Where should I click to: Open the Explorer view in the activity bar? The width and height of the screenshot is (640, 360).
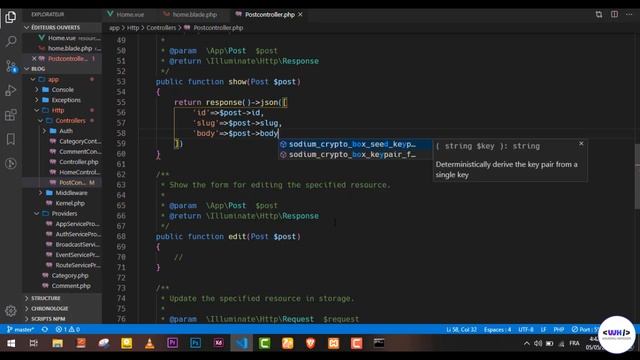(x=11, y=17)
